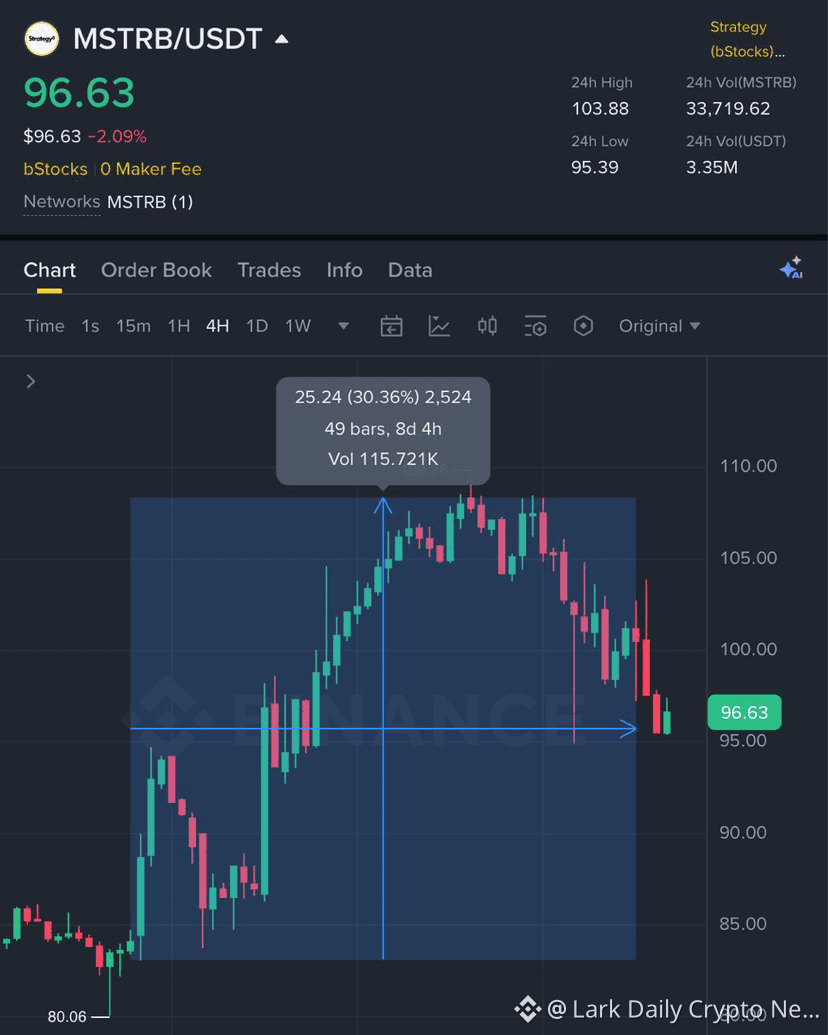This screenshot has height=1035, width=828.
Task: Click the 90.00 price axis label
Action: pos(743,832)
